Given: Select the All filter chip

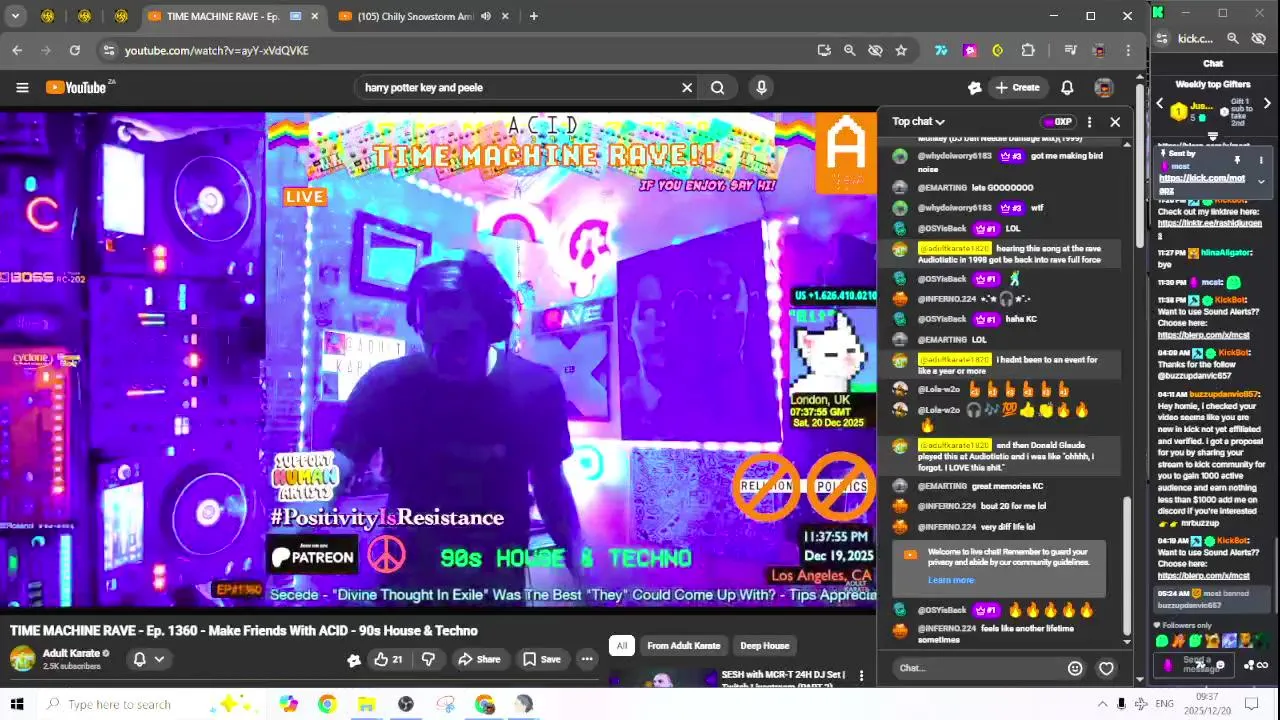Looking at the screenshot, I should coord(621,646).
